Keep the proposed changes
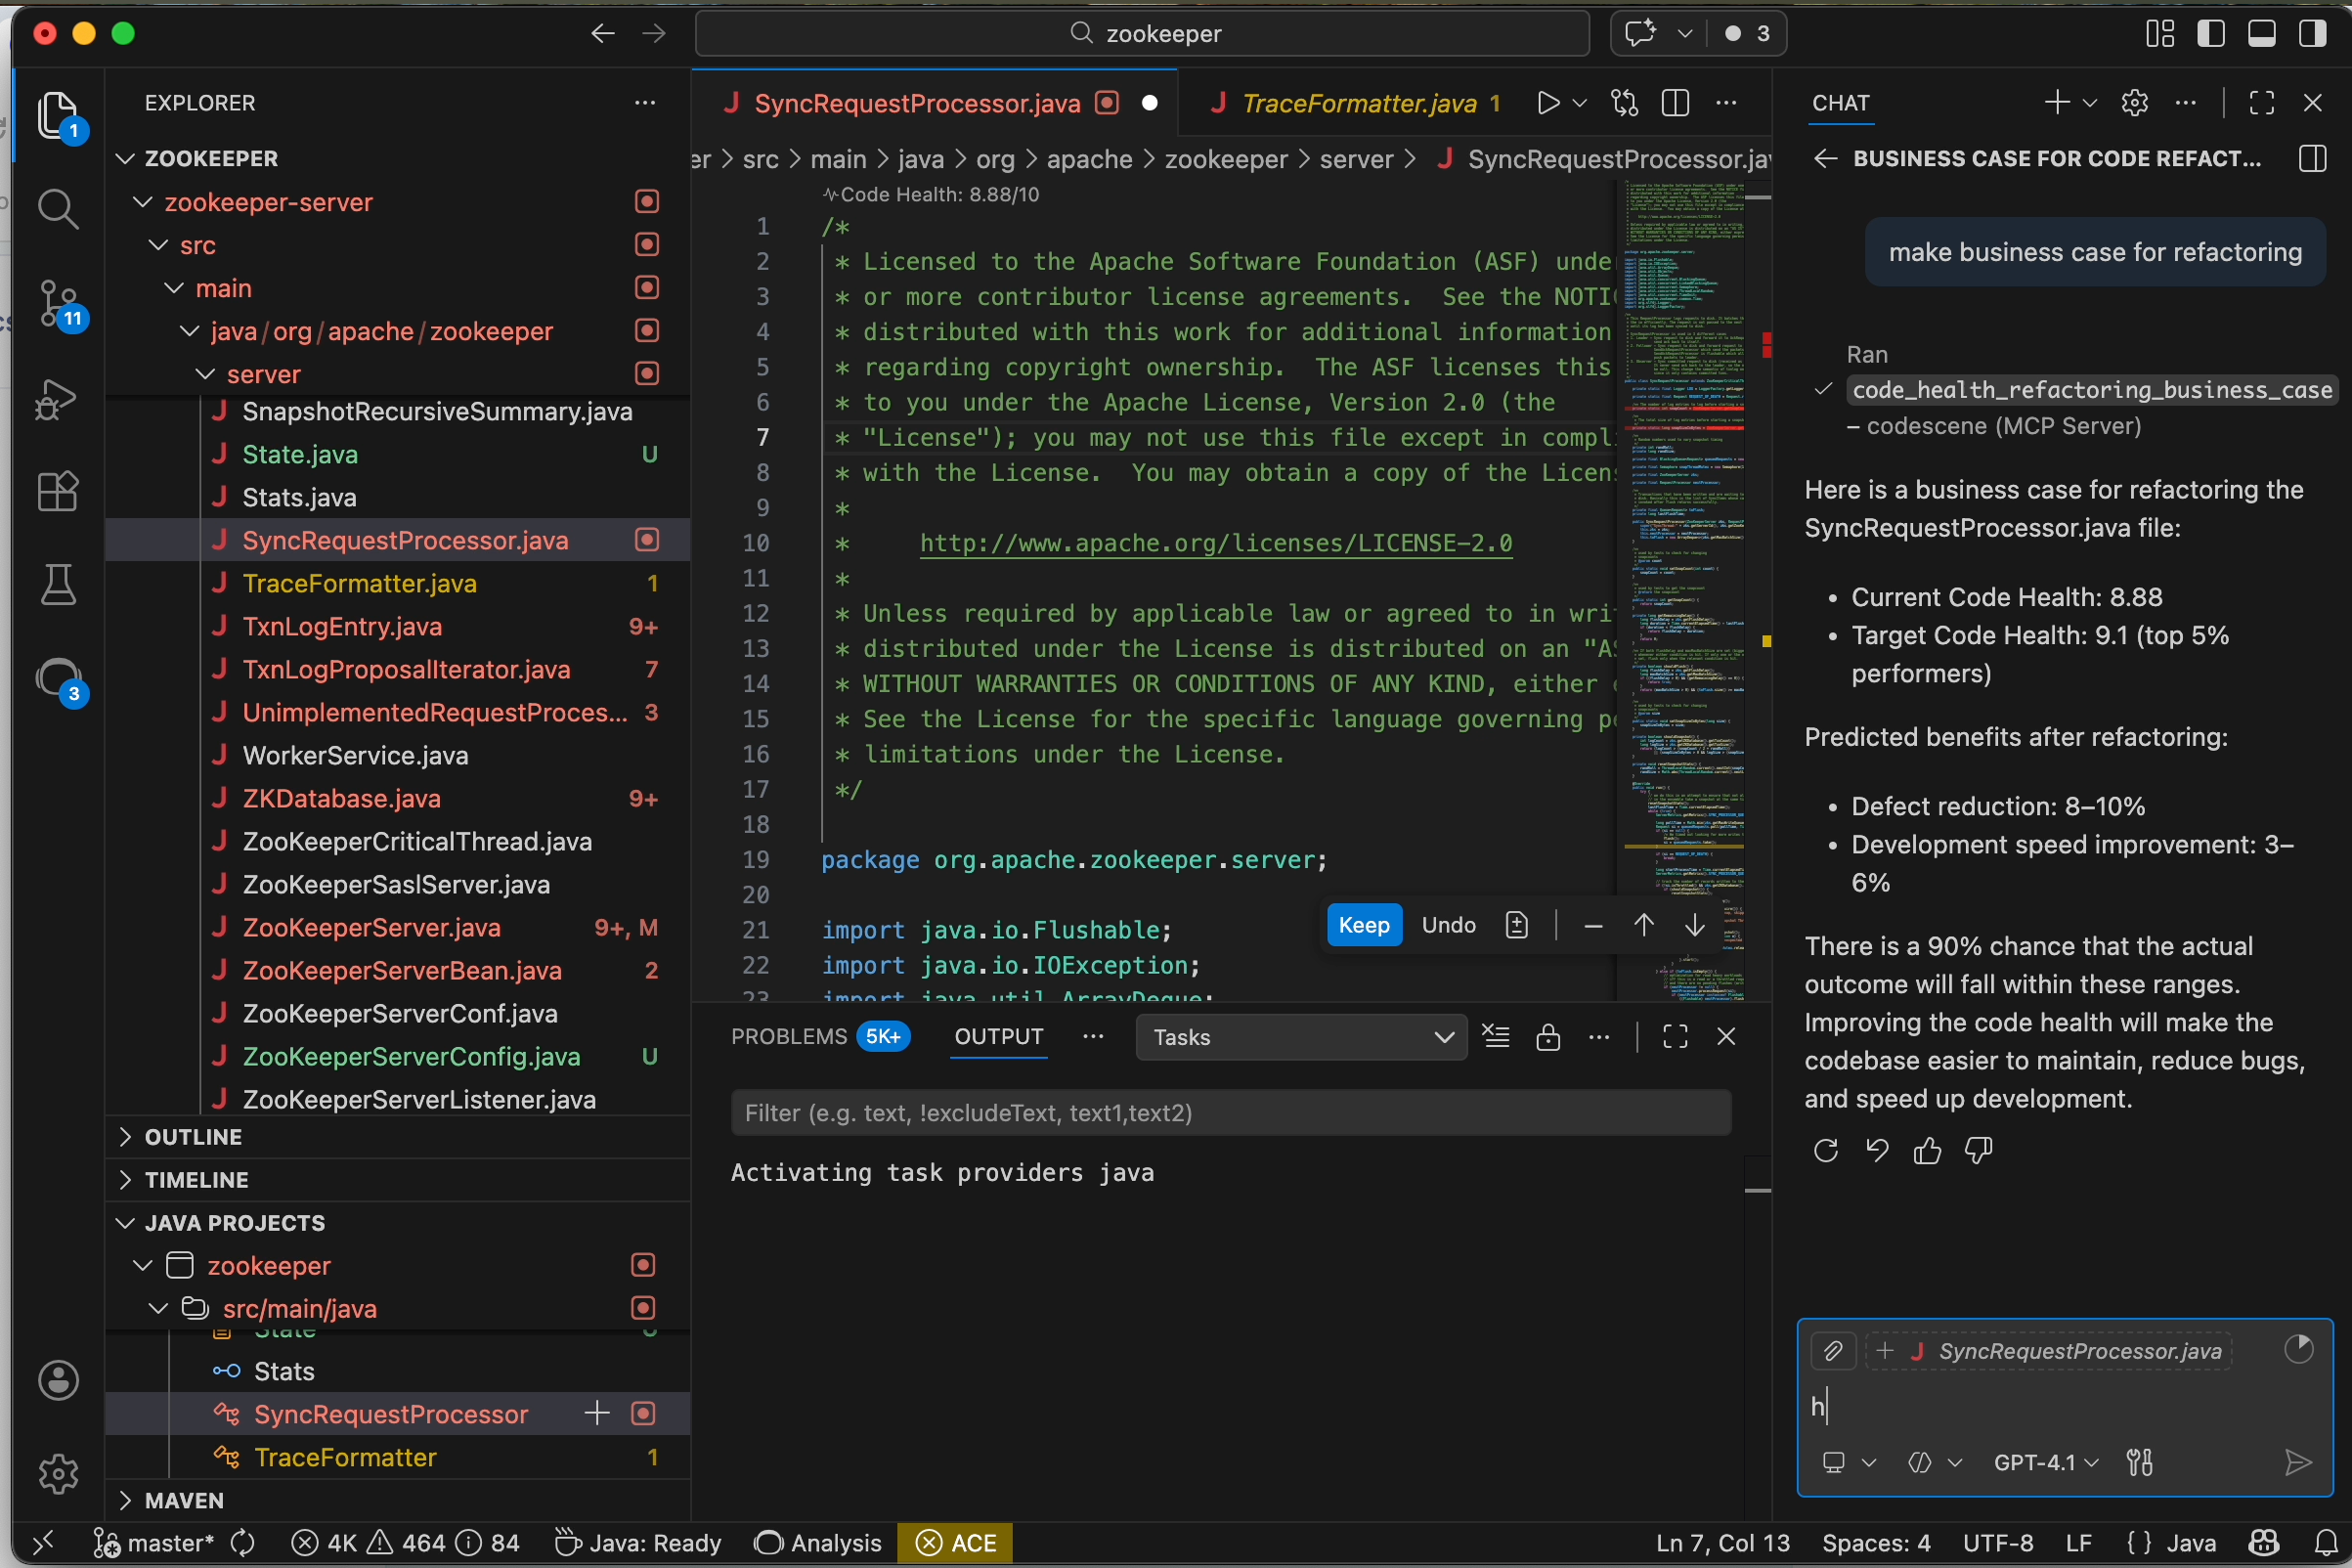This screenshot has width=2352, height=1568. (x=1363, y=925)
